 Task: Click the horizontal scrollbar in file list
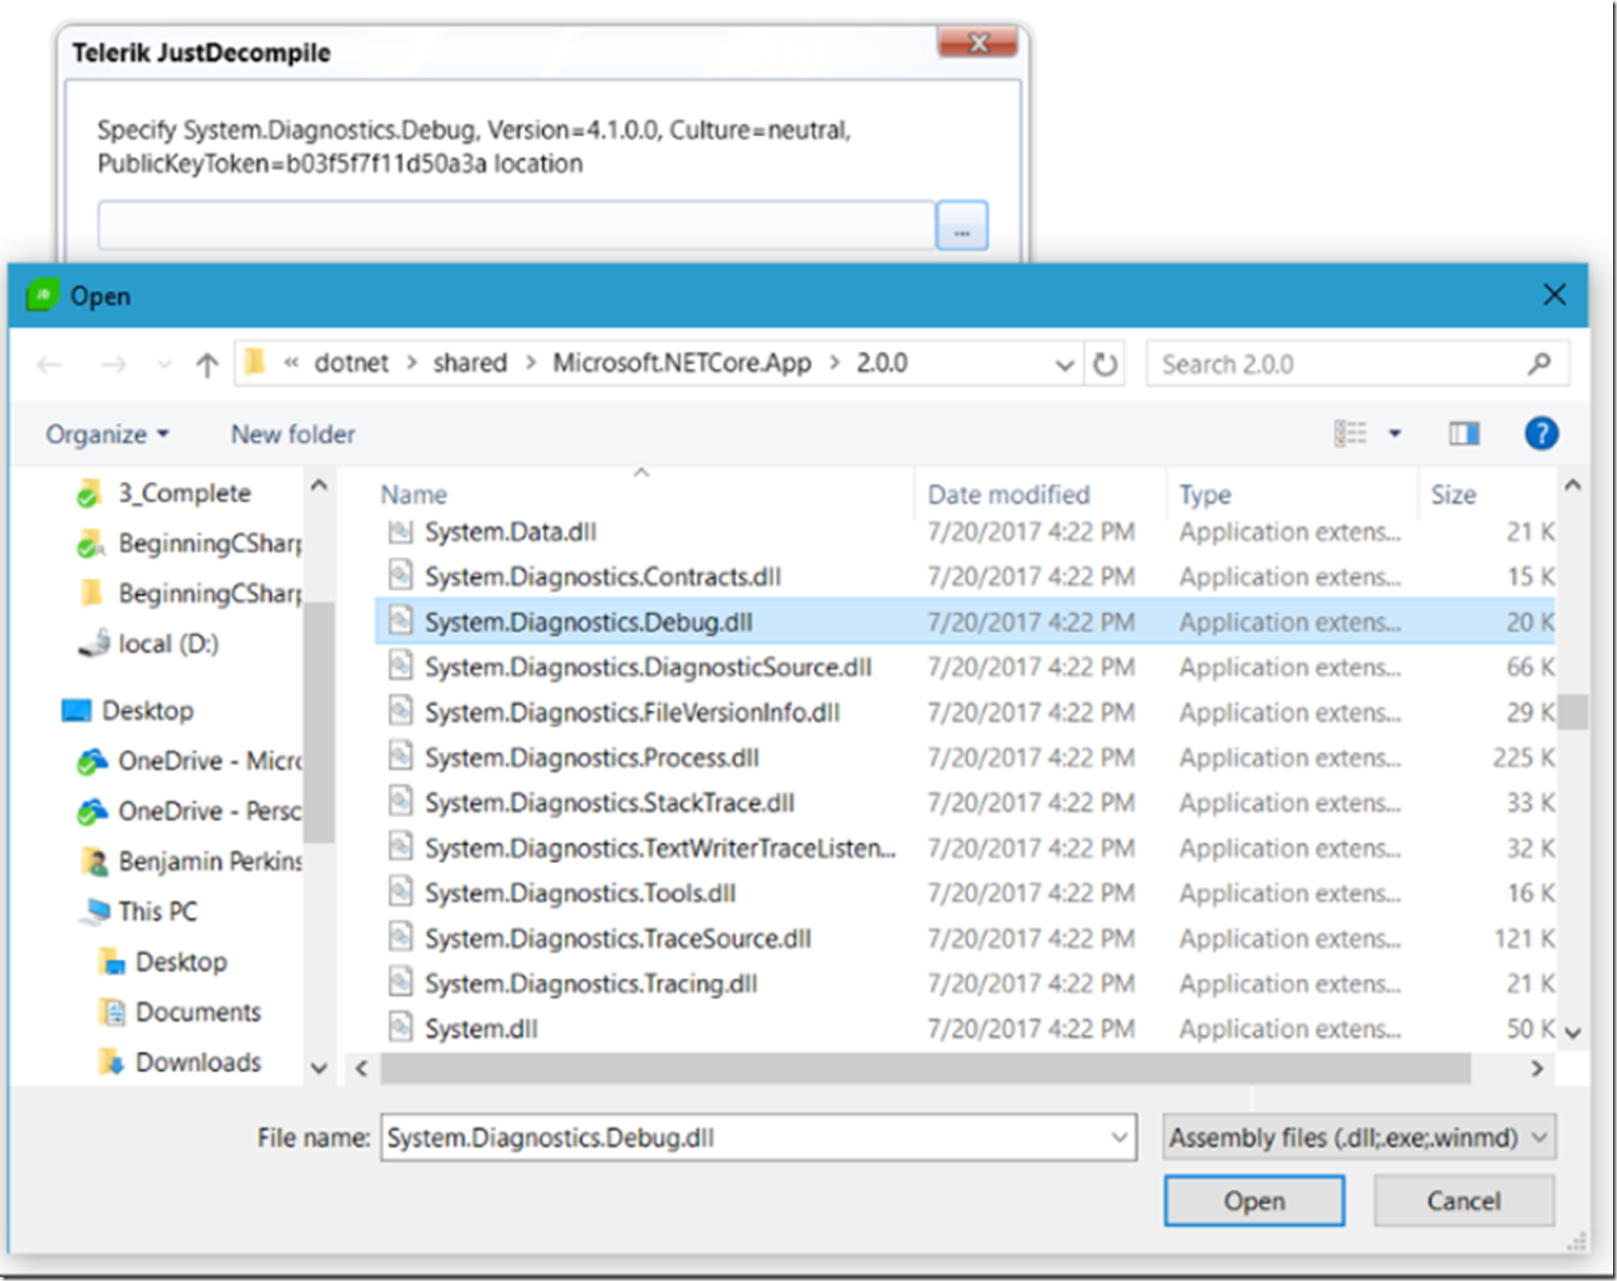924,1069
